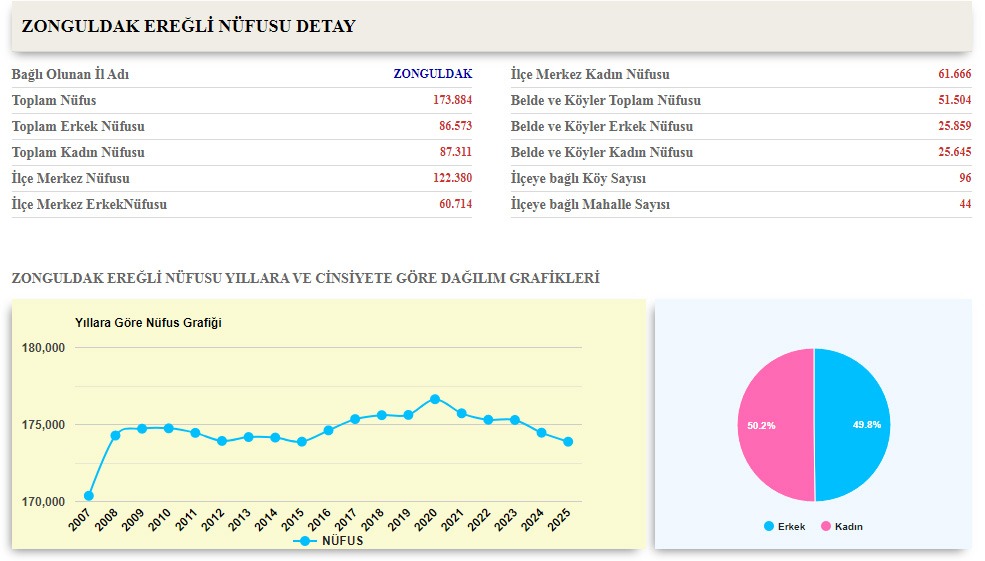Click the İlçeye bağlı Köy Sayısı value 96
The width and height of the screenshot is (985, 561).
964,178
